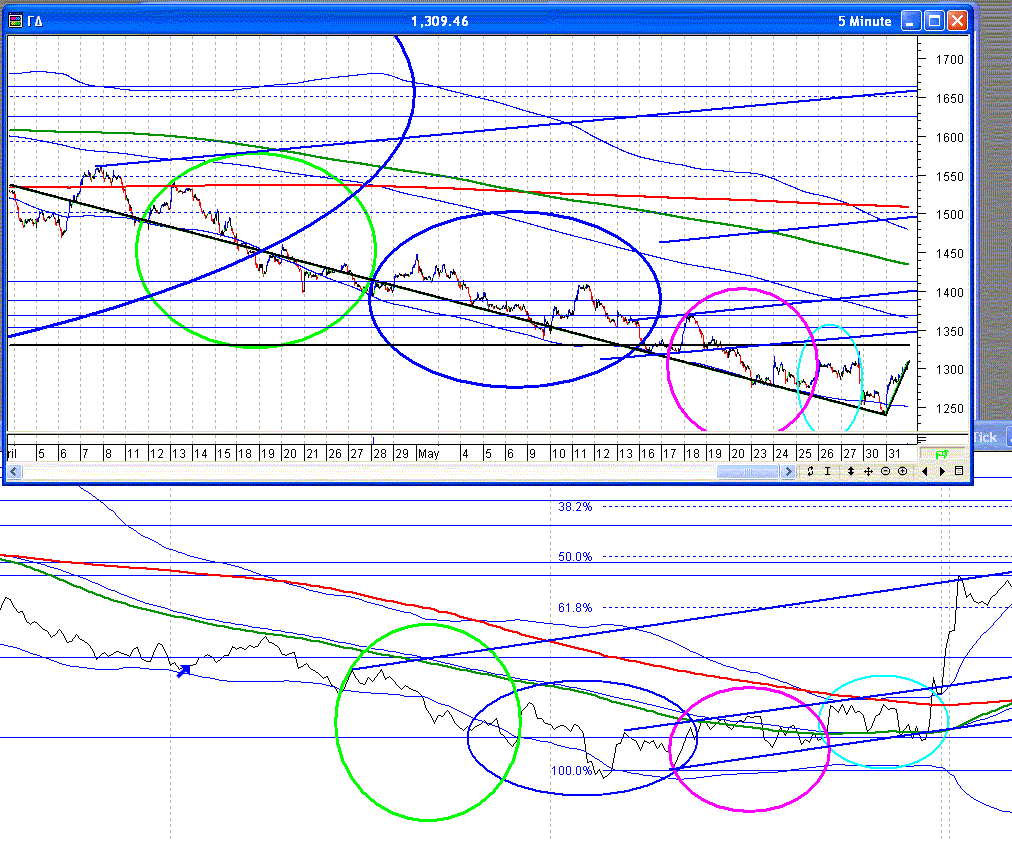
Task: Select the four-way pan arrows tool
Action: click(x=868, y=472)
